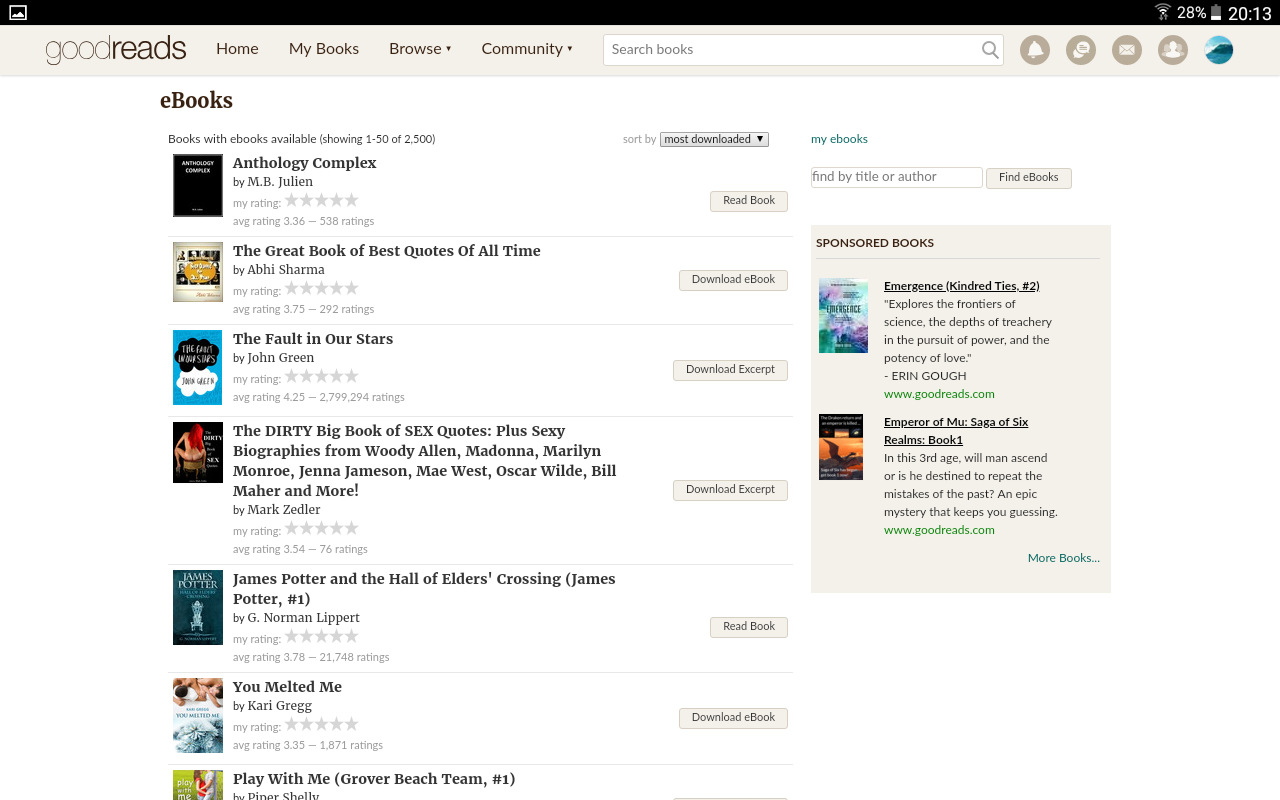Screen dimensions: 1280x800
Task: Click the You Melted Me cover thumbnail
Action: (x=198, y=715)
